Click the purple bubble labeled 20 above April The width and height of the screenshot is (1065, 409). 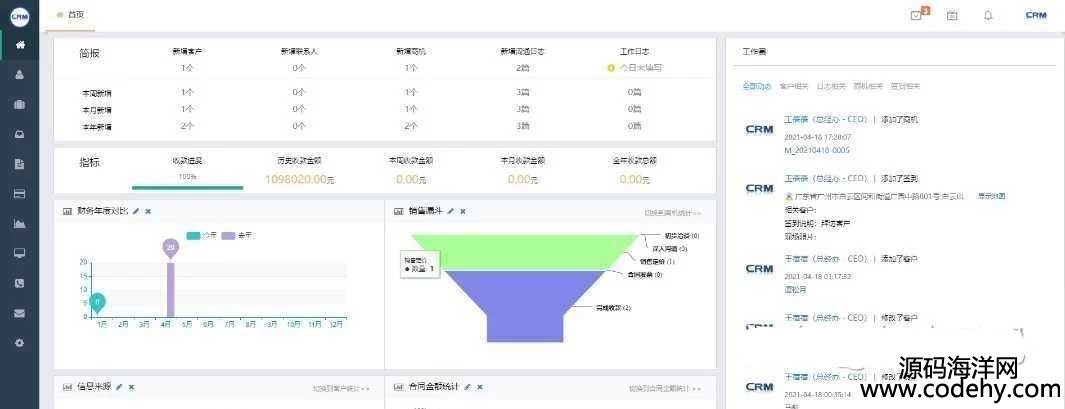170,249
